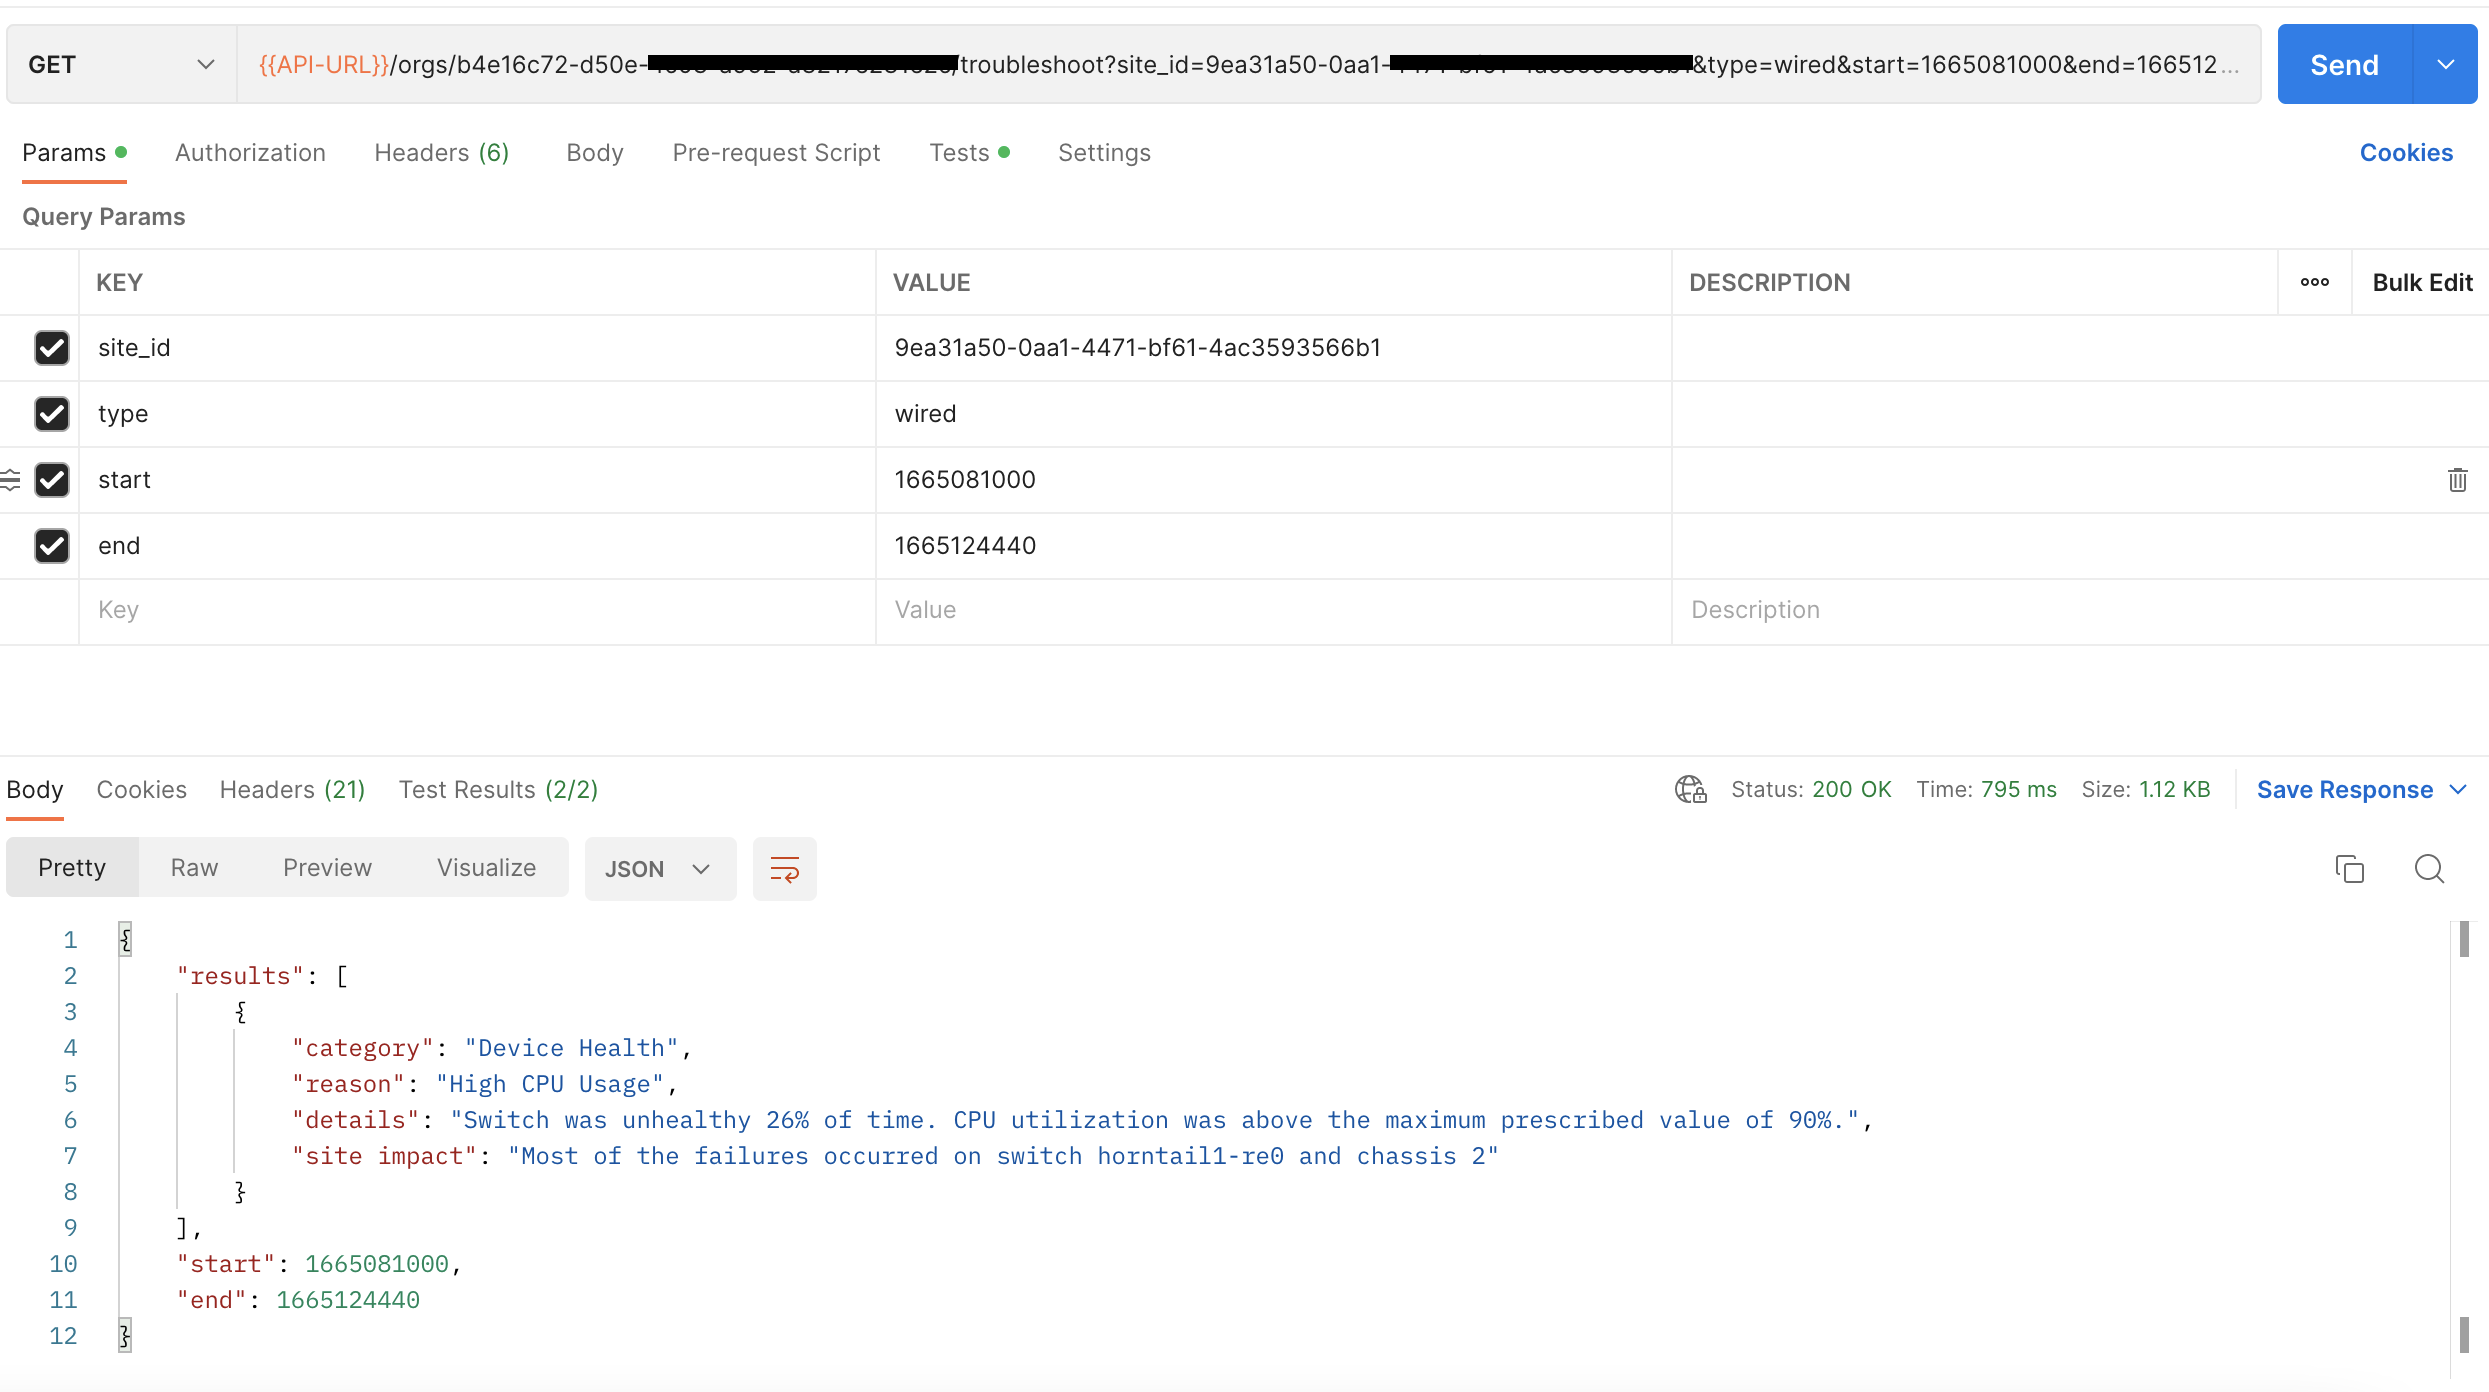The height and width of the screenshot is (1392, 2489).
Task: Click the wrap lines icon in the response toolbar
Action: (784, 868)
